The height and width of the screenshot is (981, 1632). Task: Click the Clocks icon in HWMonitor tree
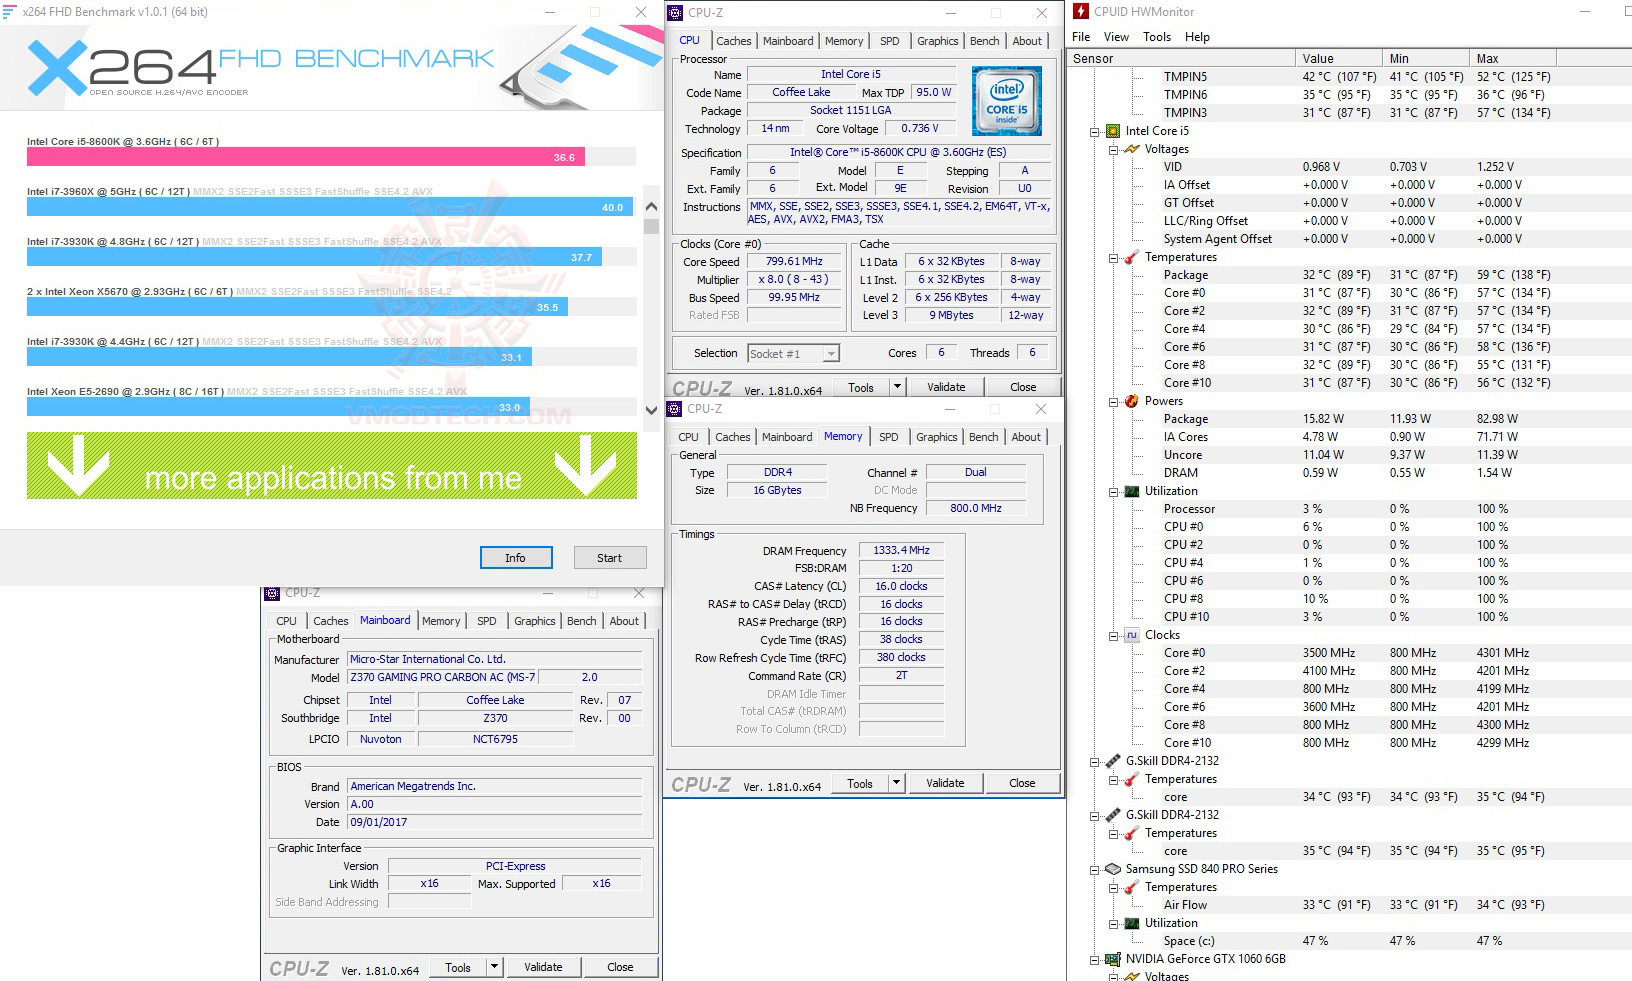click(1131, 635)
